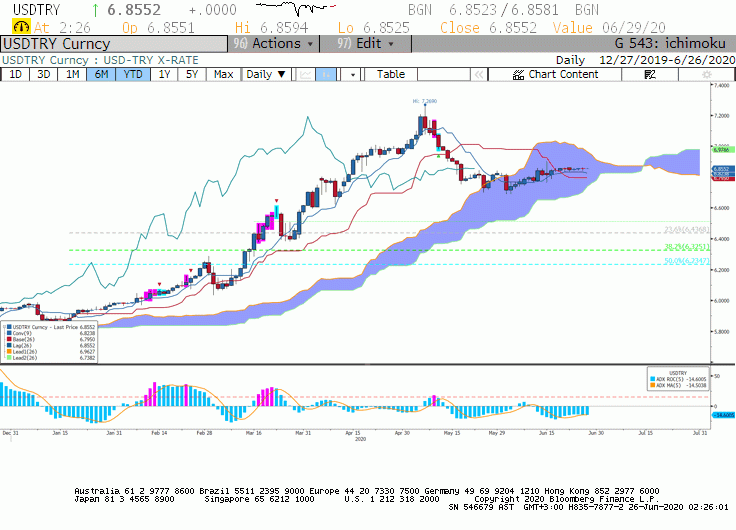Select the Max range tab
The width and height of the screenshot is (736, 530).
tap(223, 74)
